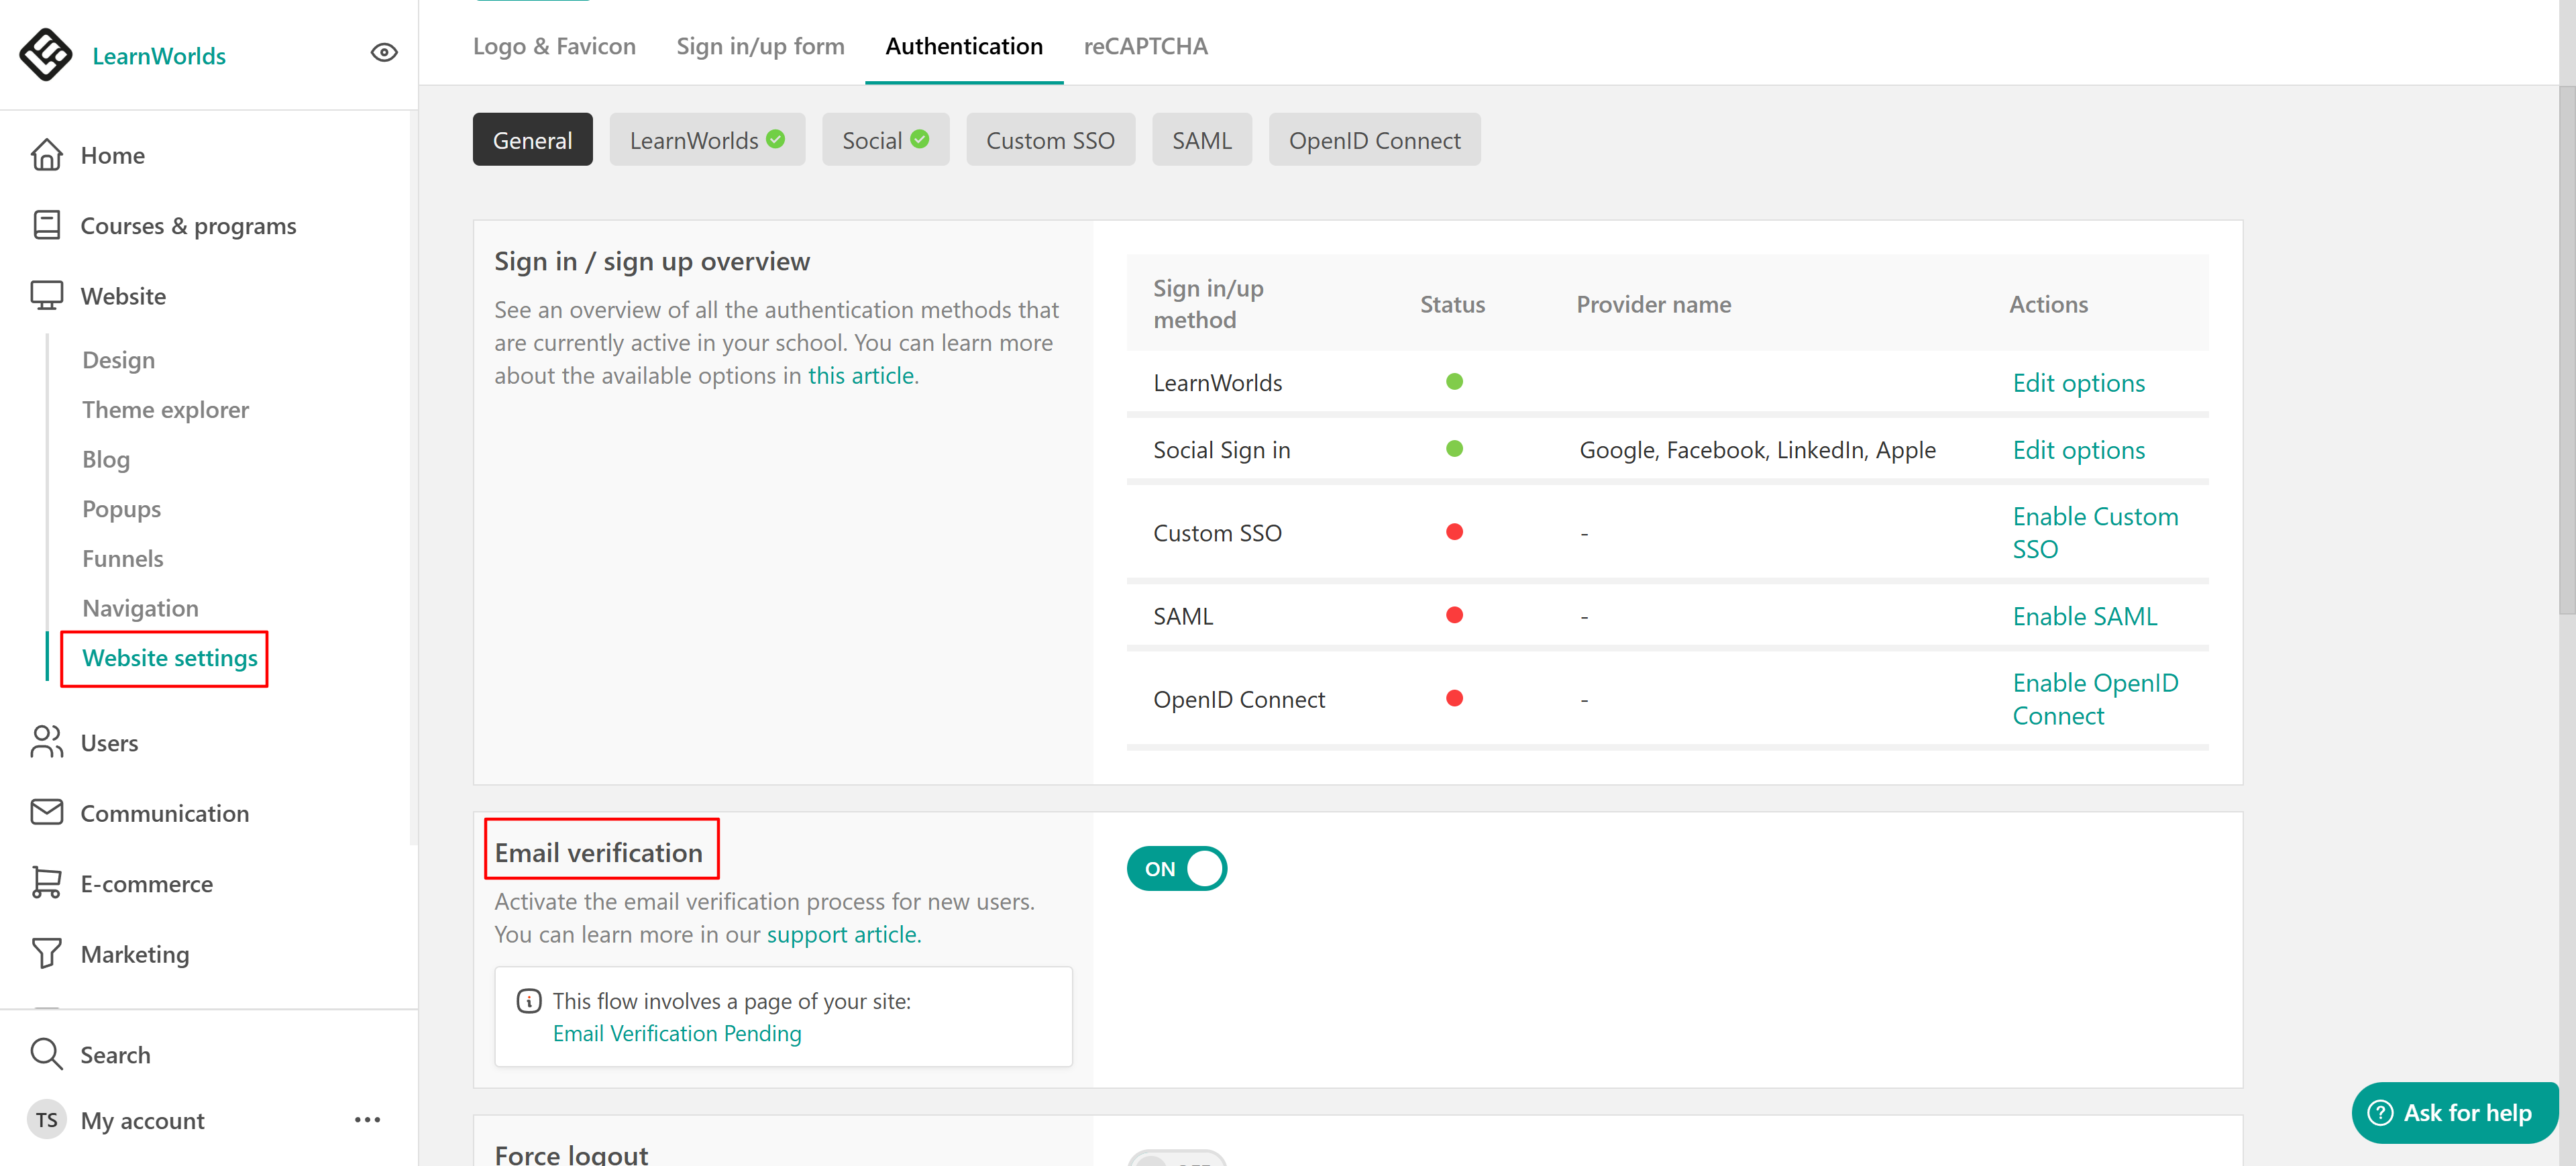The height and width of the screenshot is (1166, 2576).
Task: Switch to reCAPTCHA tab
Action: 1145,46
